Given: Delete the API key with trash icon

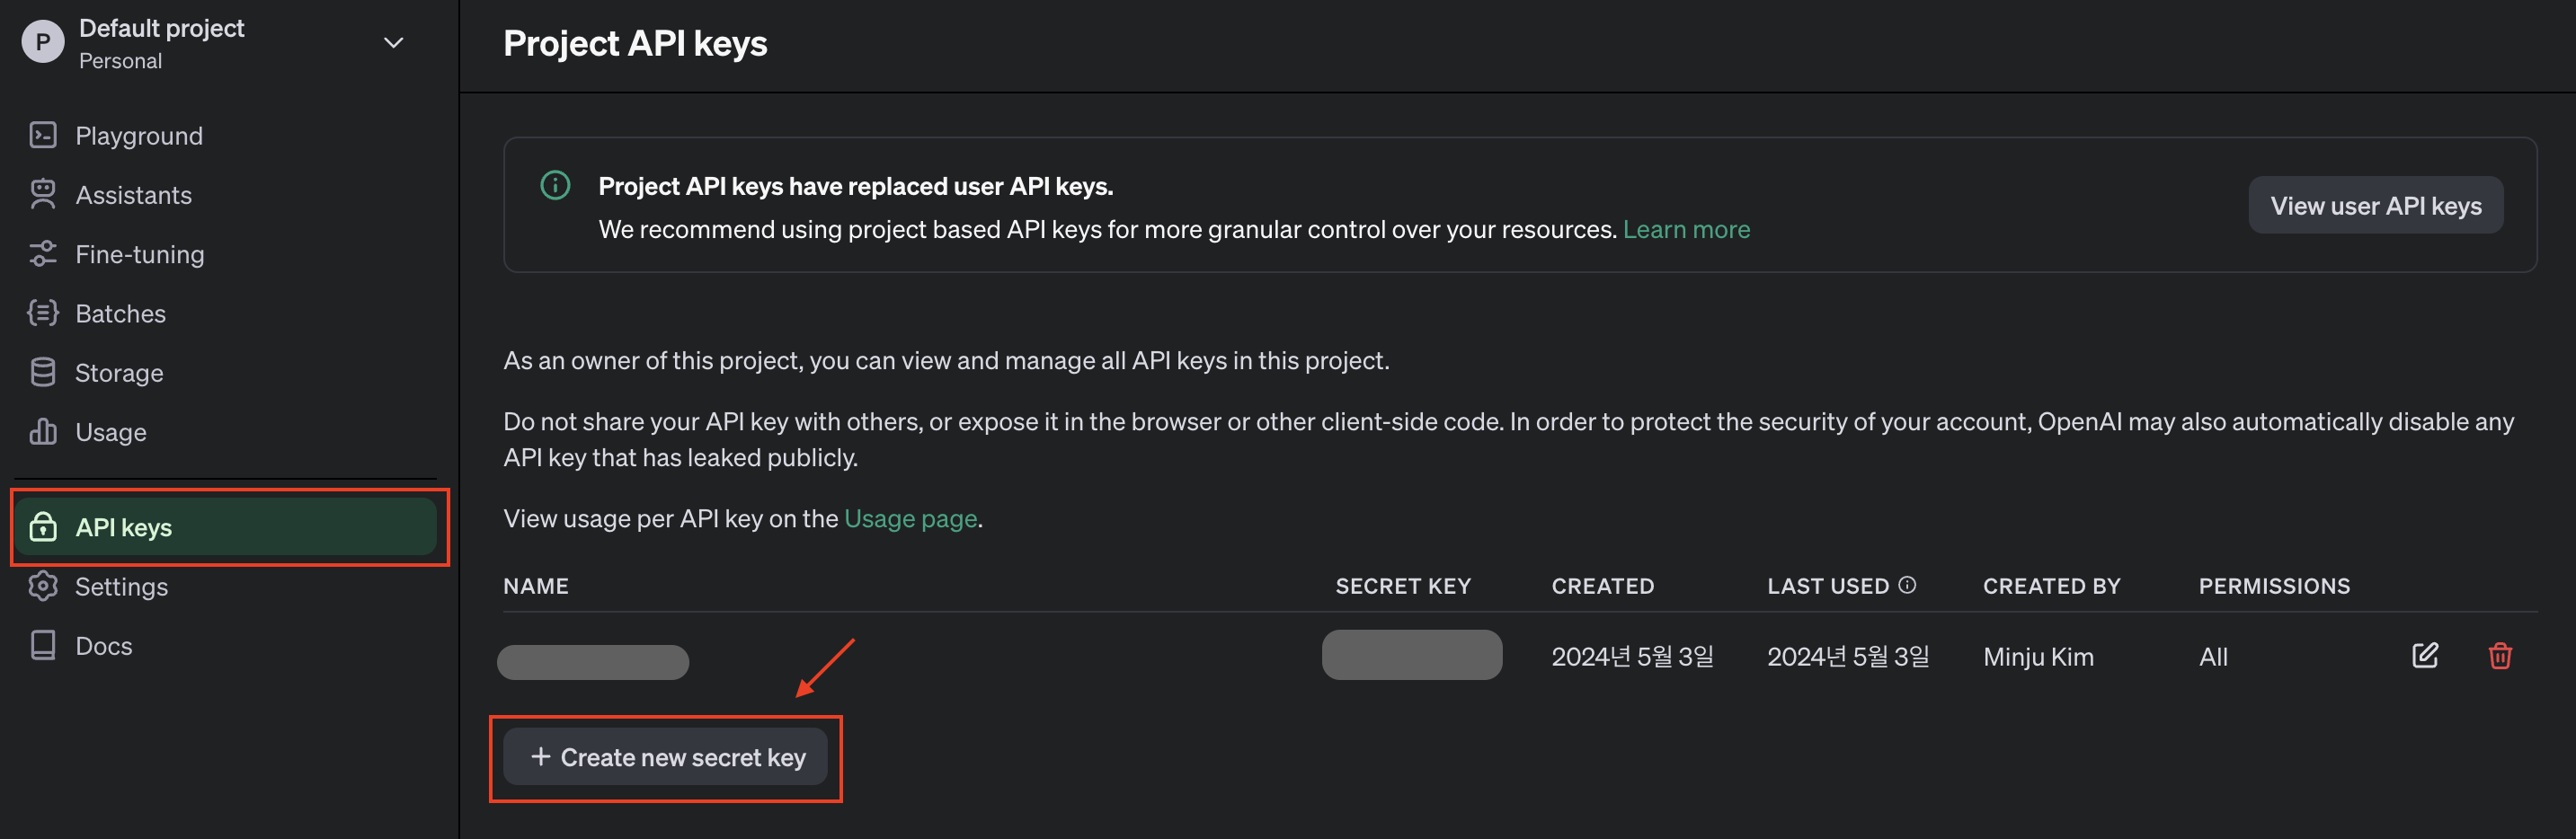Looking at the screenshot, I should tap(2500, 656).
